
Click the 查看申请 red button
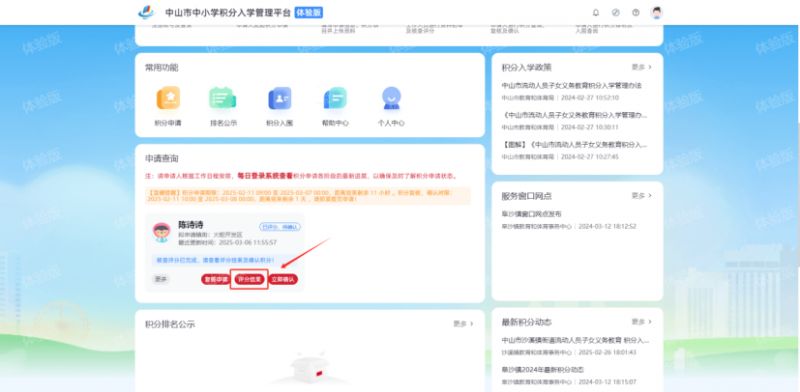[x=215, y=279]
